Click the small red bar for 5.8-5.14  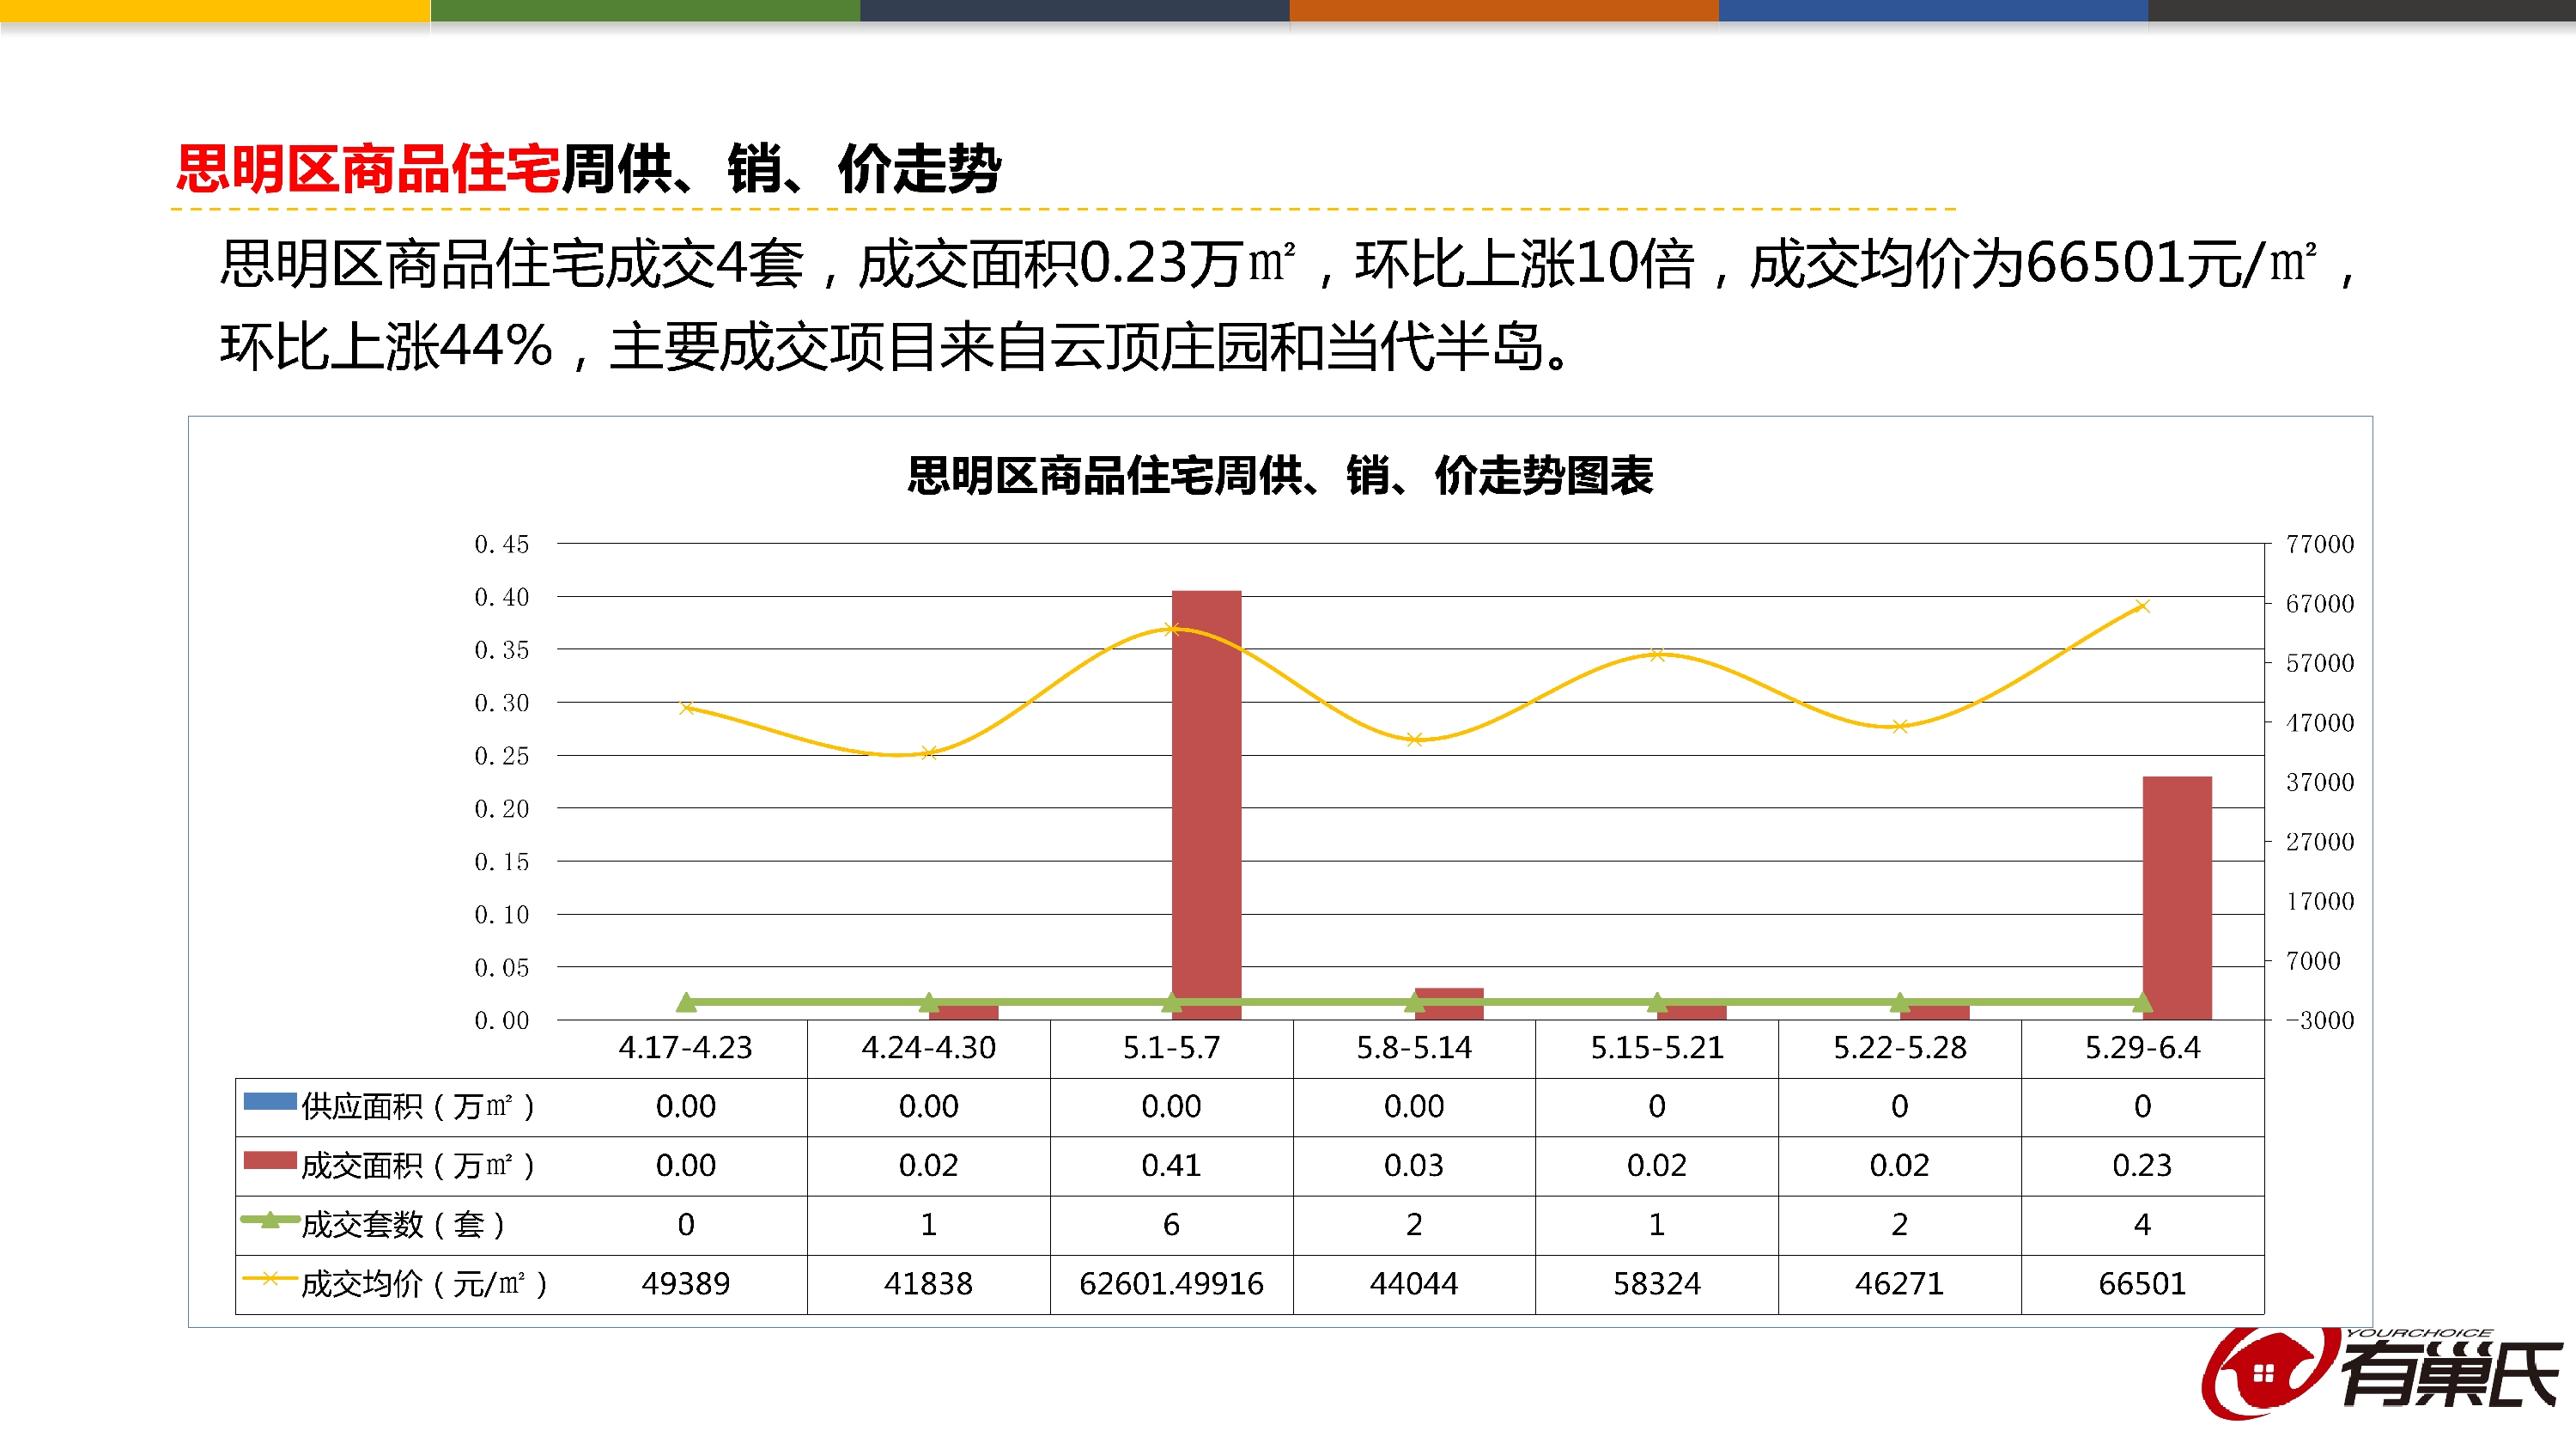[x=1449, y=1004]
